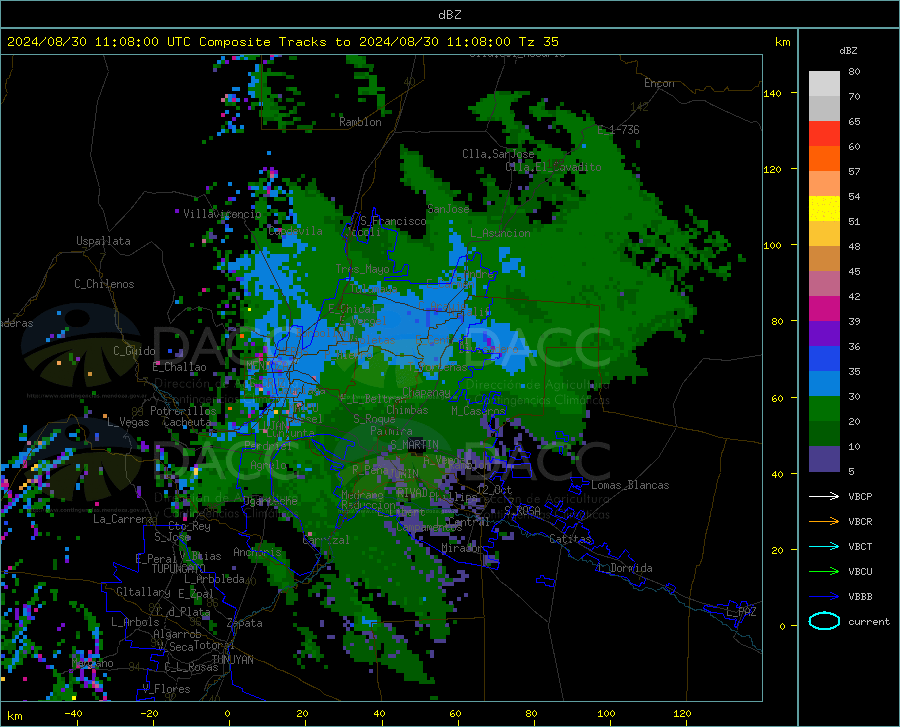Click the x-axis '0' km label
The image size is (900, 727).
pyautogui.click(x=228, y=713)
